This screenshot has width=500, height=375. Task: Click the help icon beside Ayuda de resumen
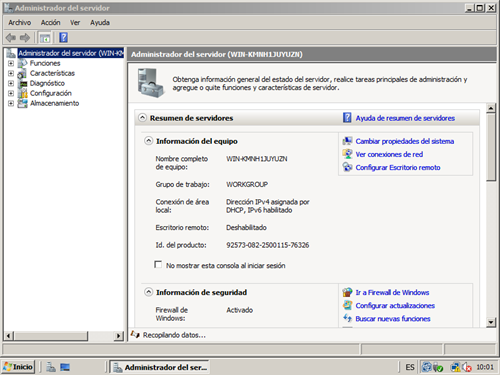pyautogui.click(x=347, y=118)
